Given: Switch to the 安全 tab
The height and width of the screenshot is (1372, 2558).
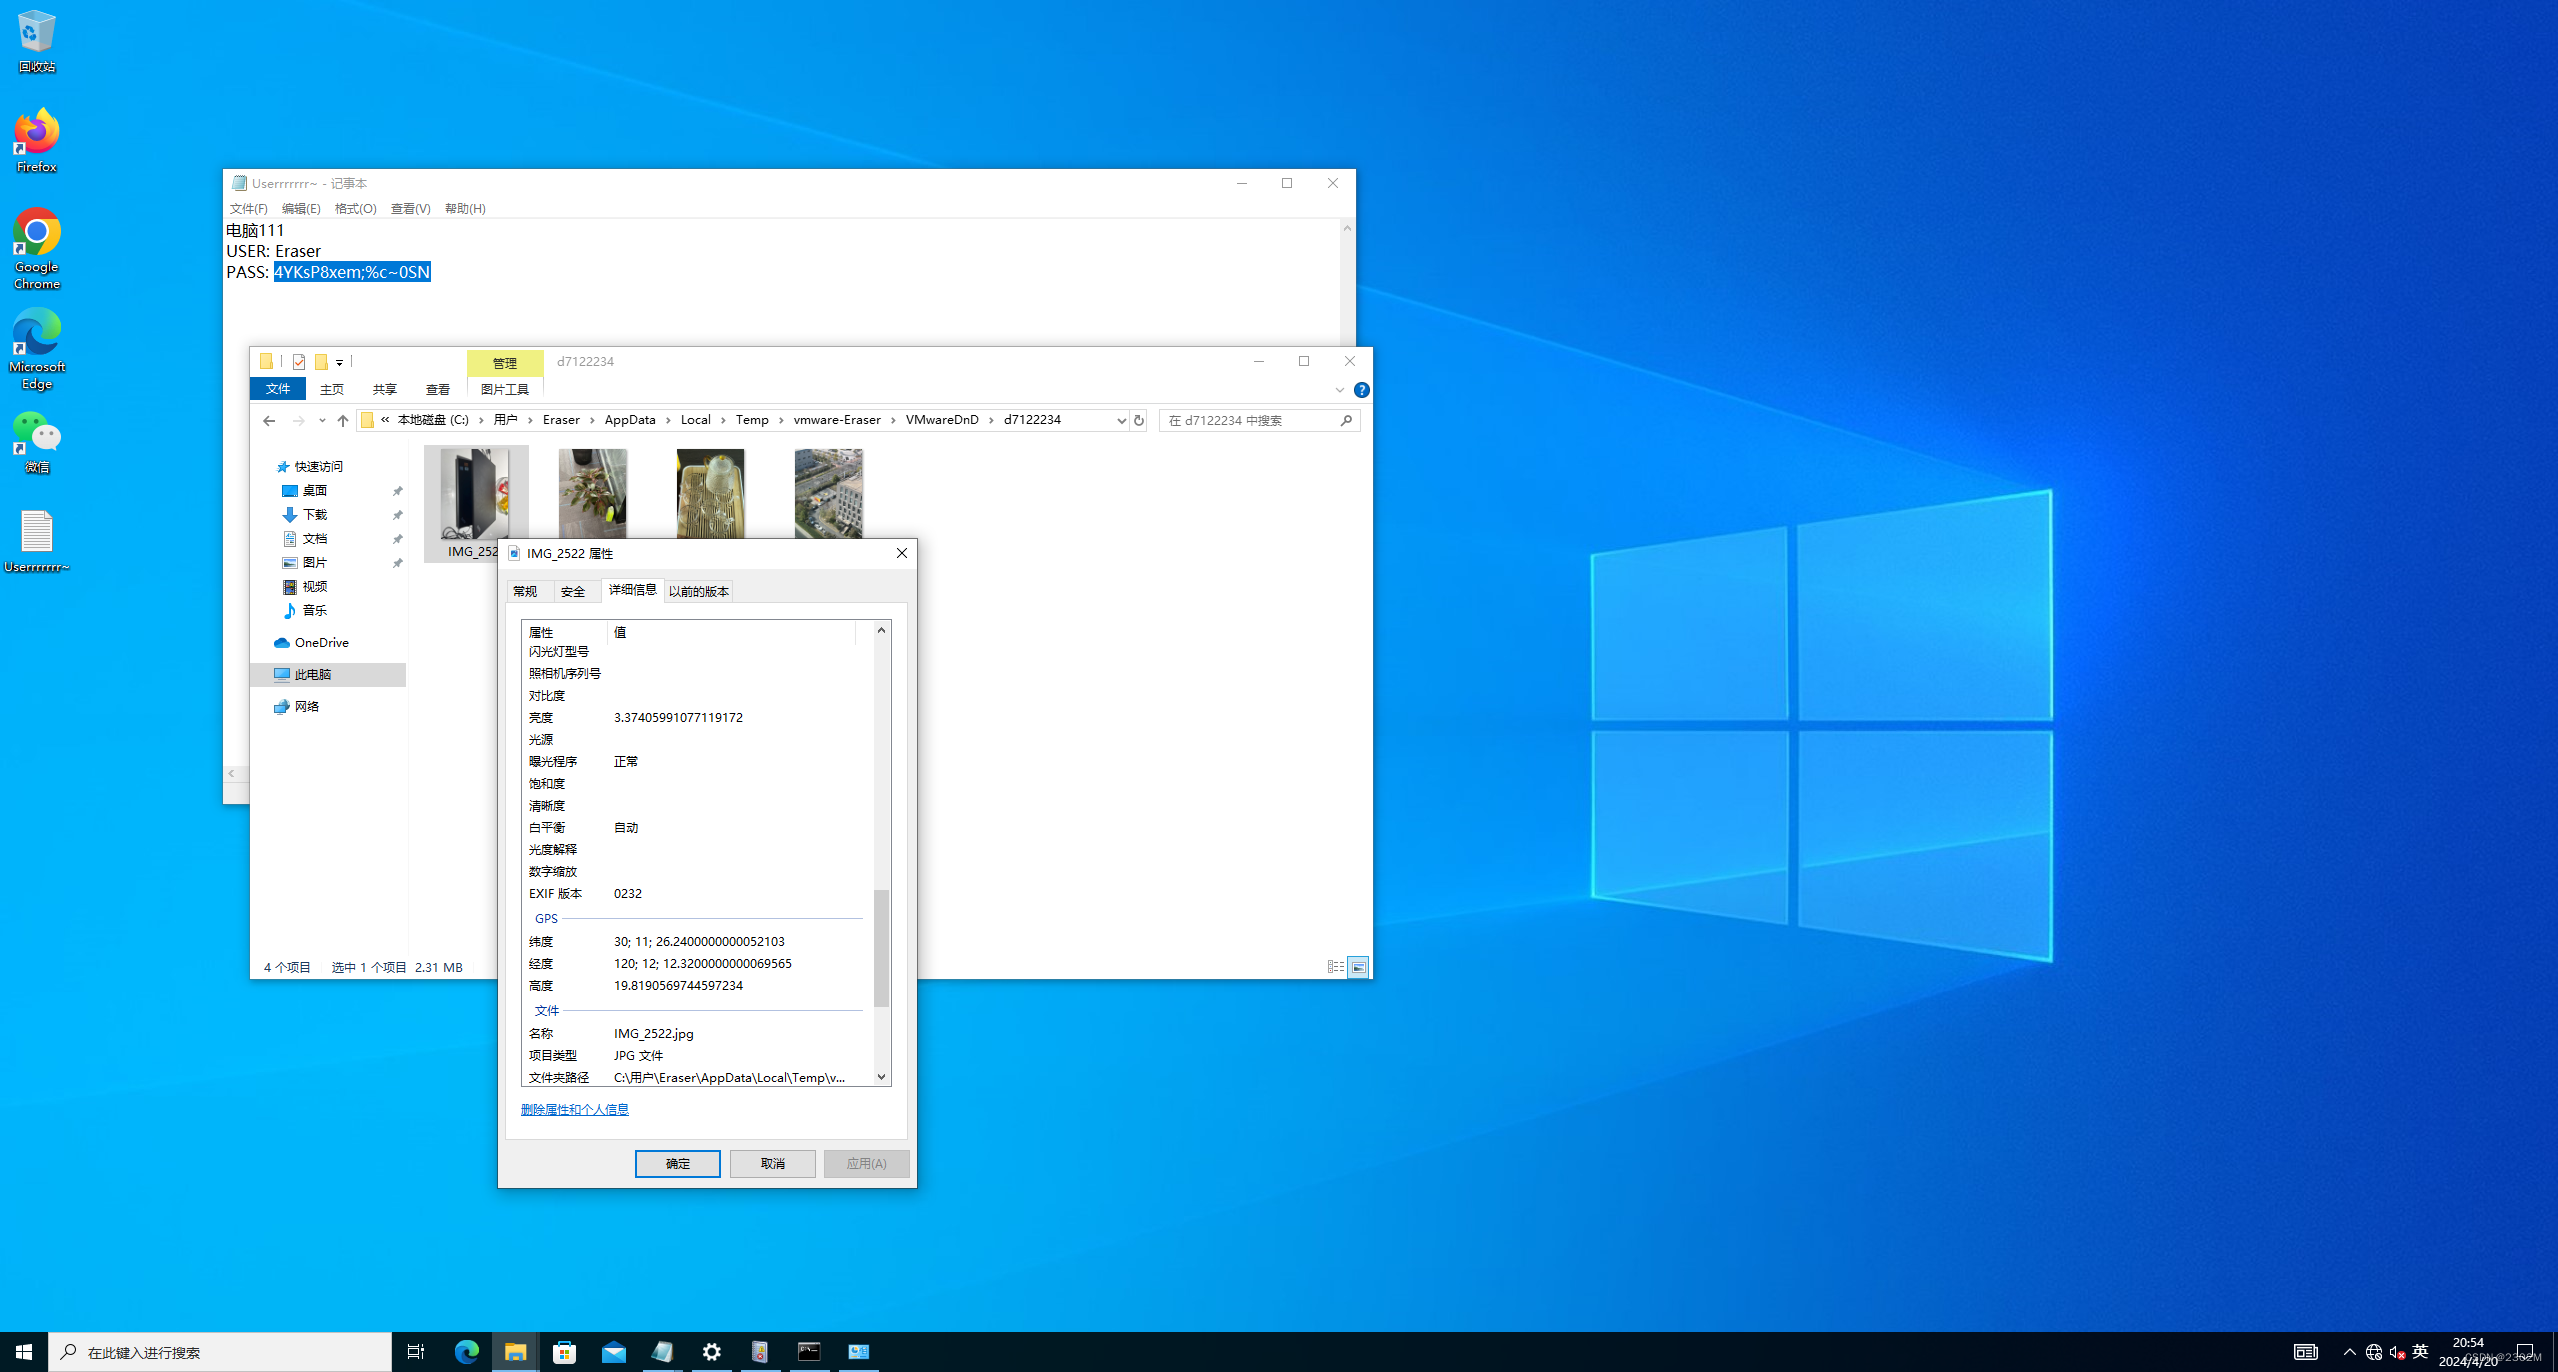Looking at the screenshot, I should coord(573,592).
